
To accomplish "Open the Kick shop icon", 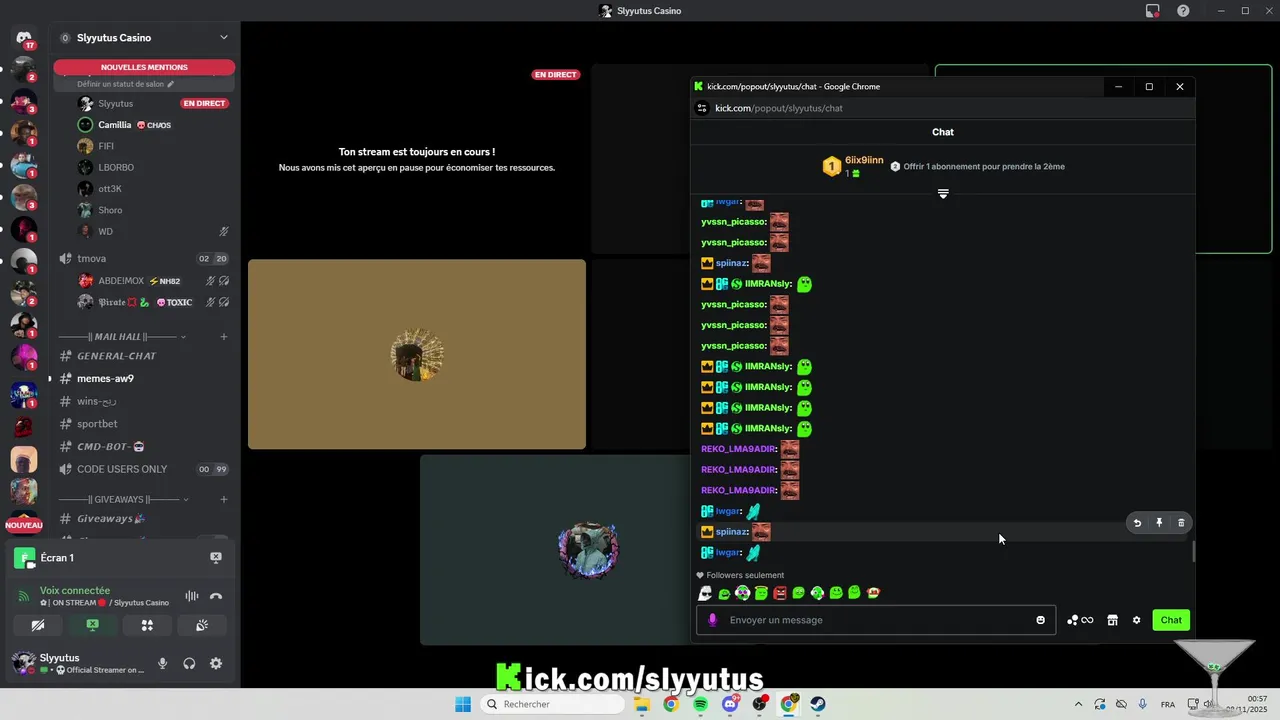I will 1112,620.
